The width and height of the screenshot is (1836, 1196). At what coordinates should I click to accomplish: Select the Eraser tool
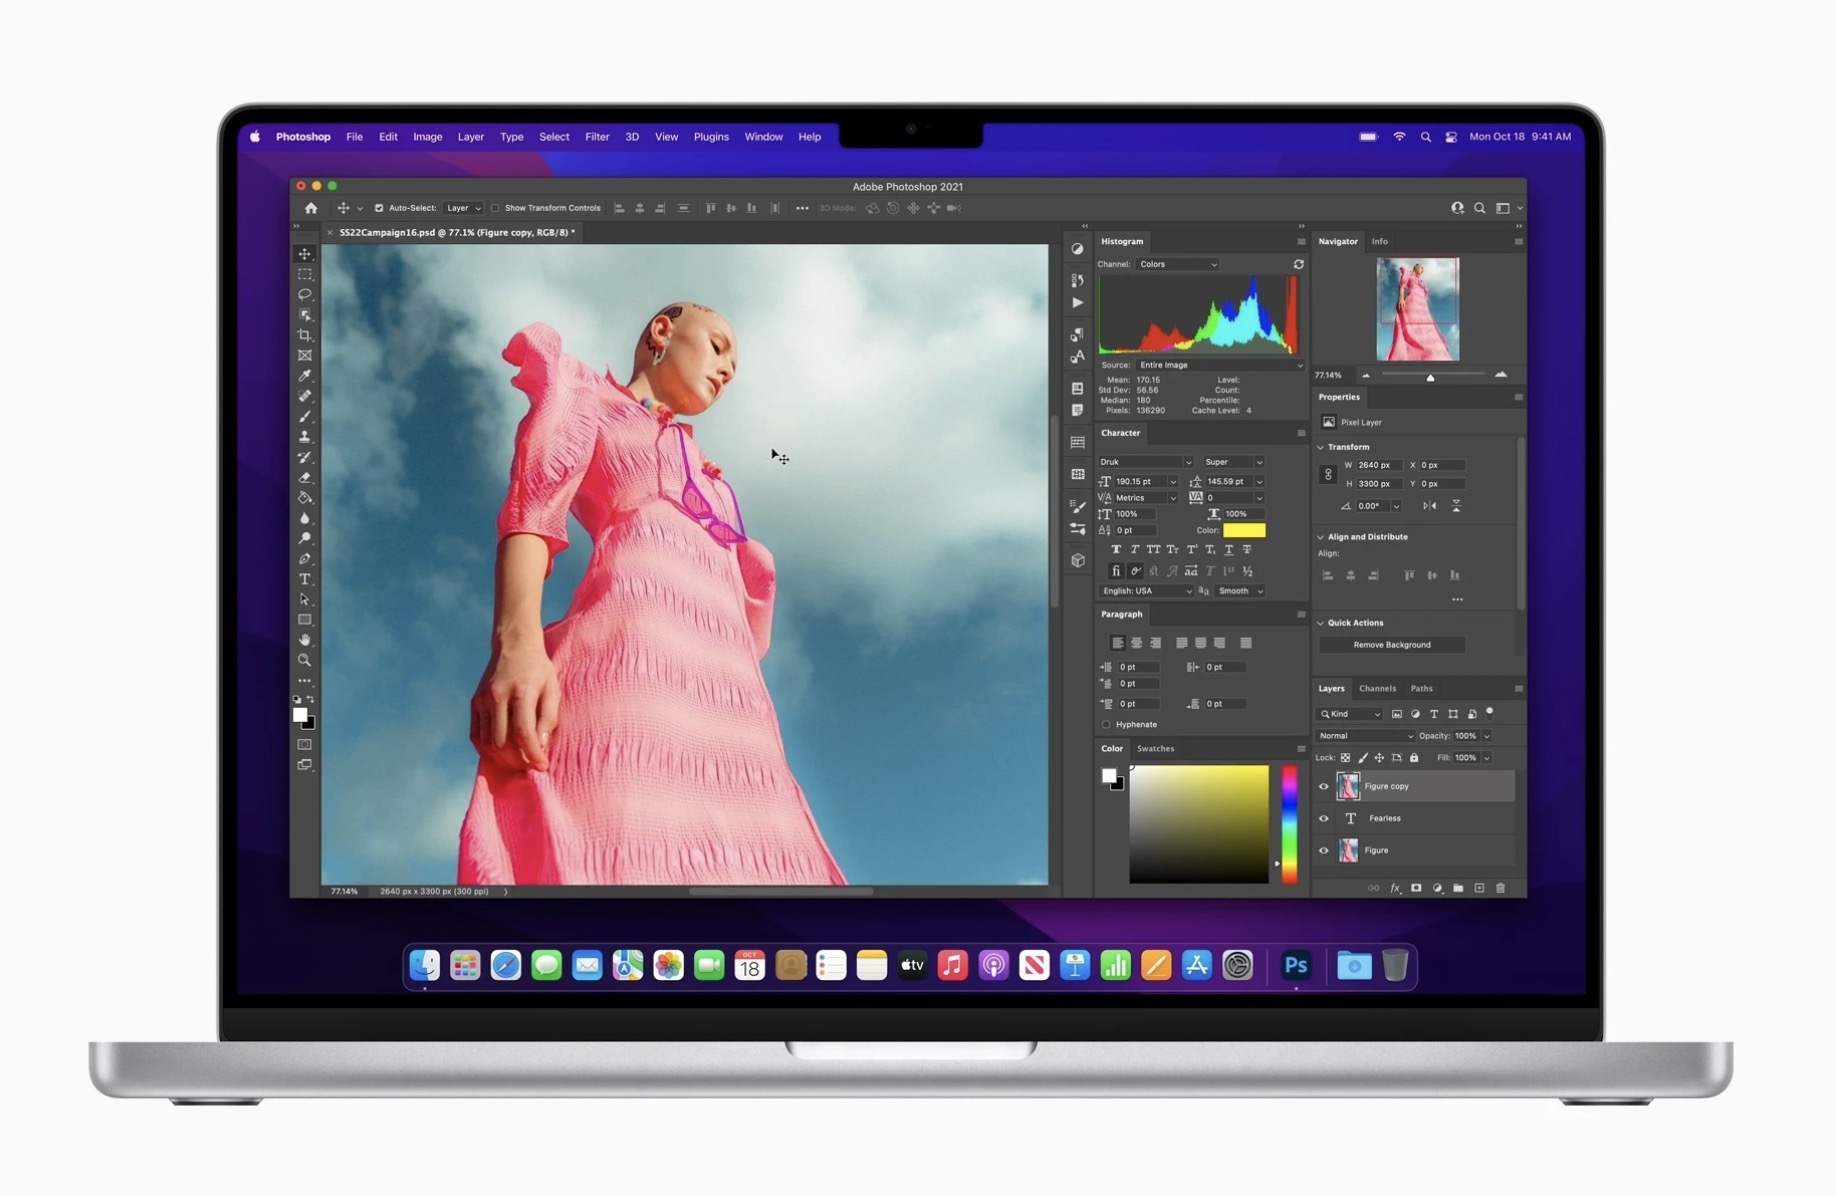(x=305, y=477)
